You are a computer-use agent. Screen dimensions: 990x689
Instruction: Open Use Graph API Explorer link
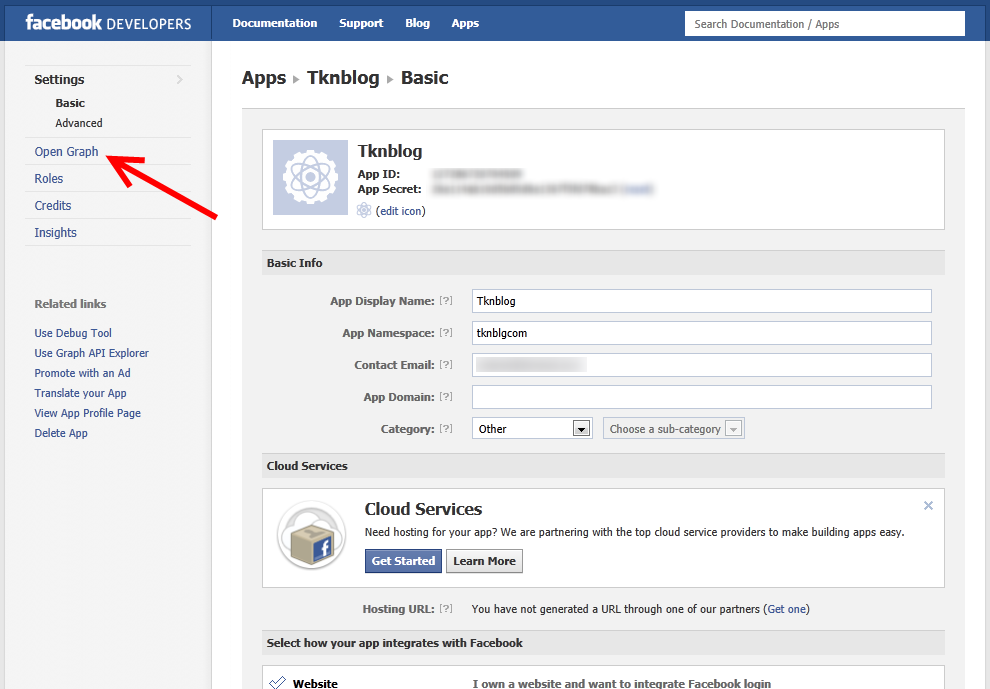pyautogui.click(x=92, y=354)
